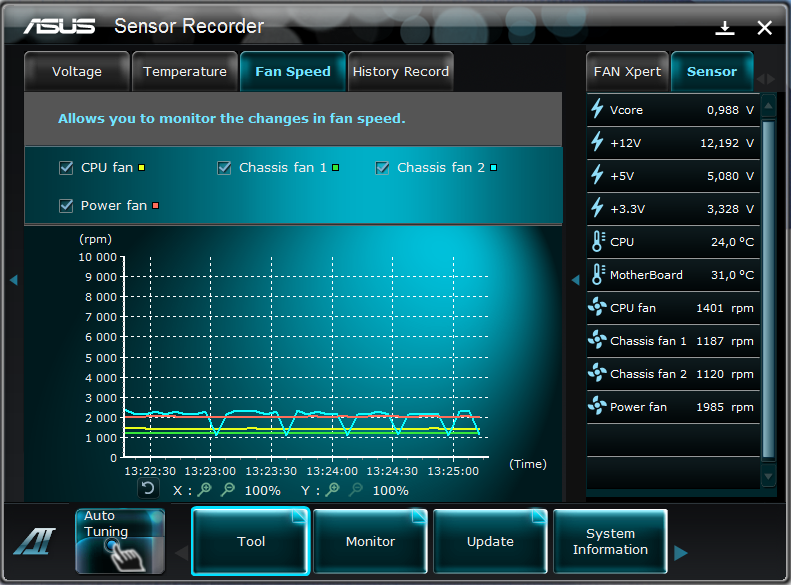Open the Tool menu button
This screenshot has height=585, width=791.
coord(251,541)
